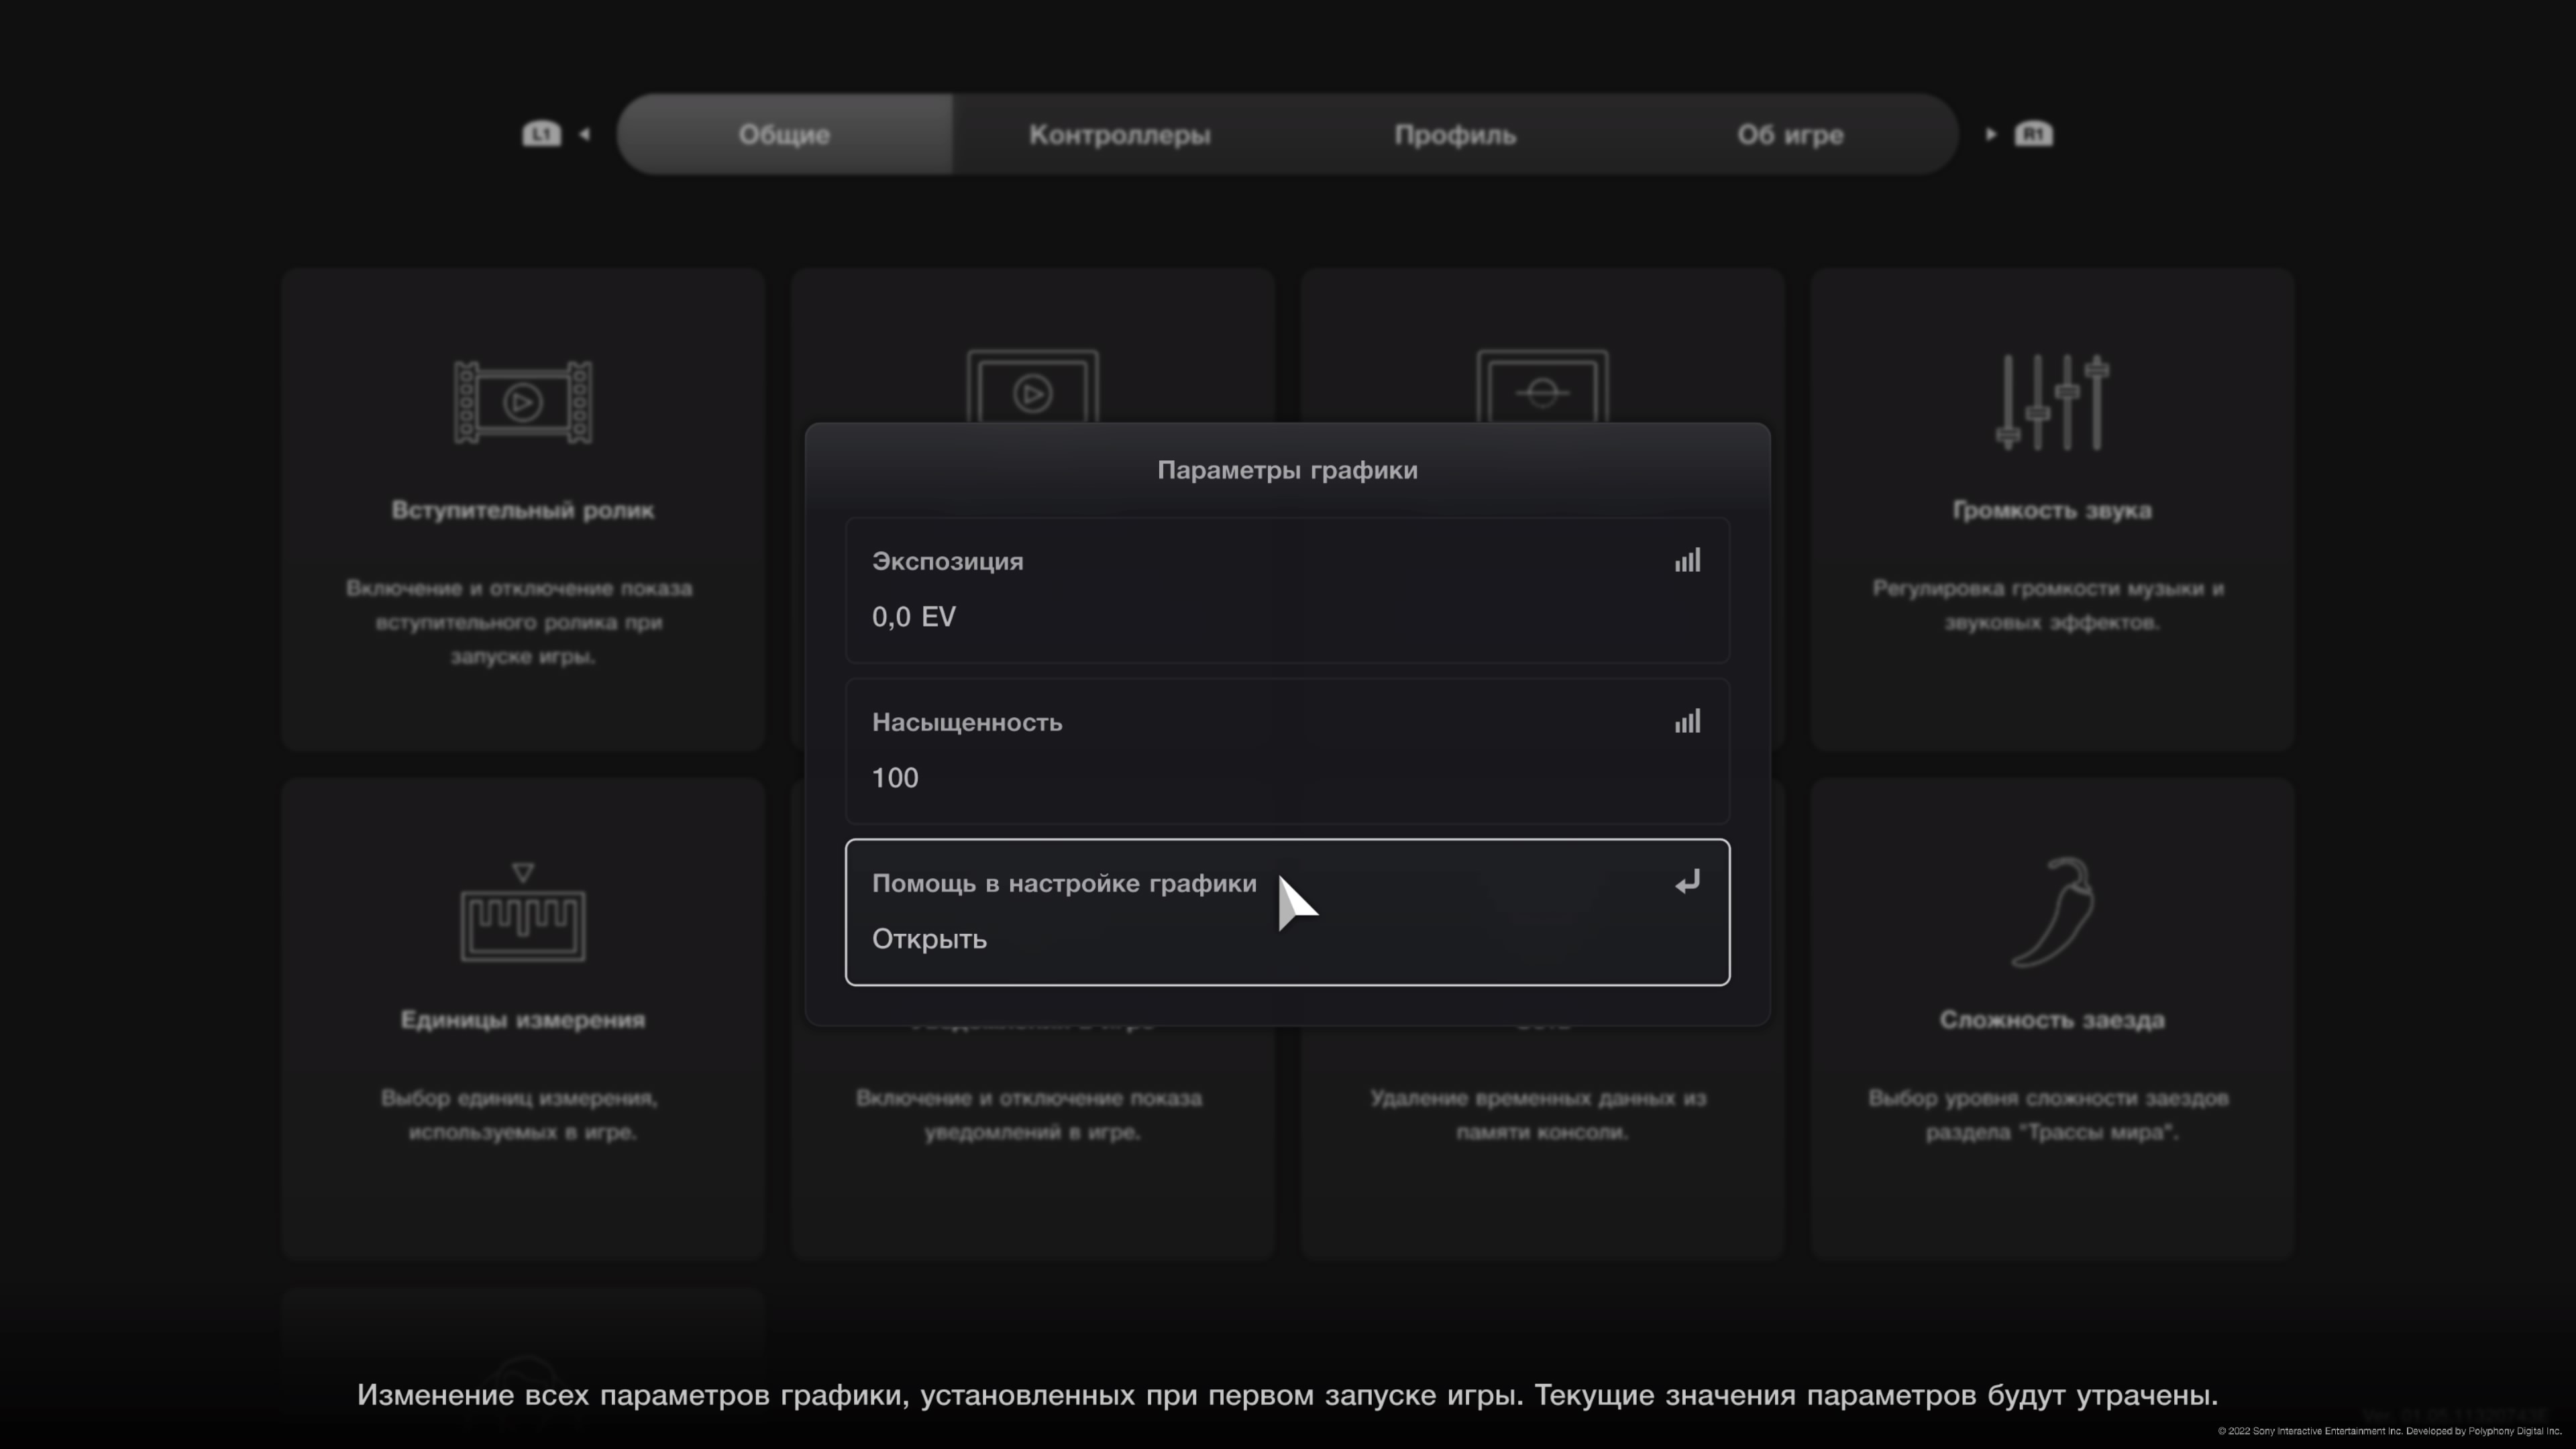Open the Вступительный ролик card
The width and height of the screenshot is (2576, 1449).
click(x=523, y=509)
